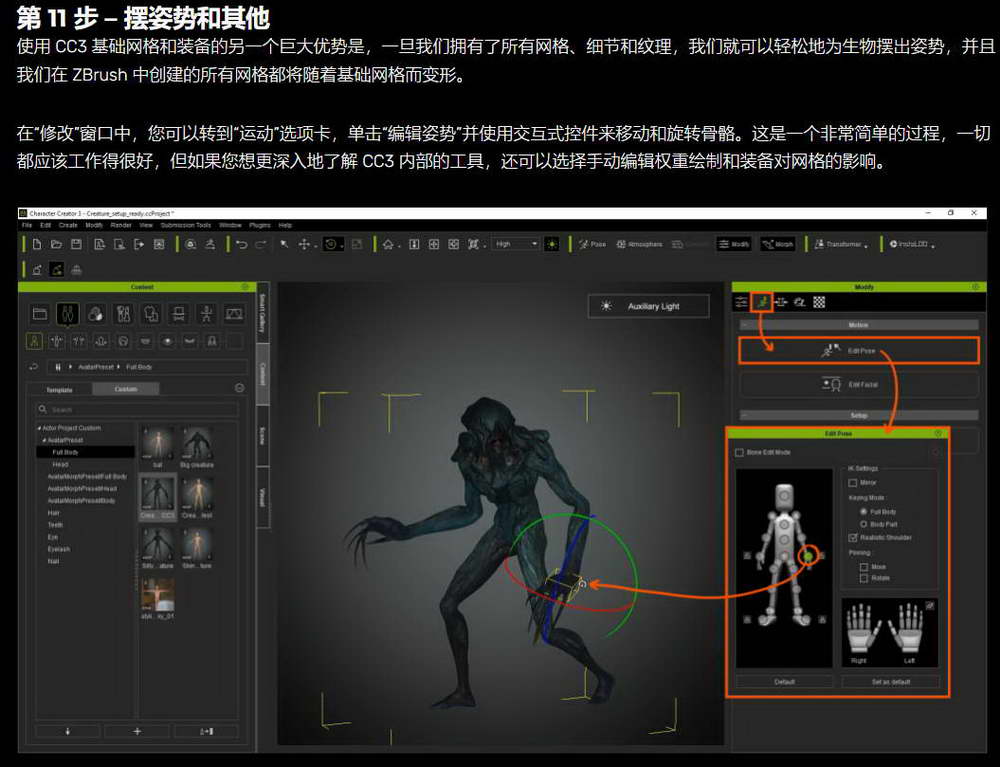This screenshot has height=767, width=1000.
Task: Click the Edit Facial button
Action: click(858, 384)
